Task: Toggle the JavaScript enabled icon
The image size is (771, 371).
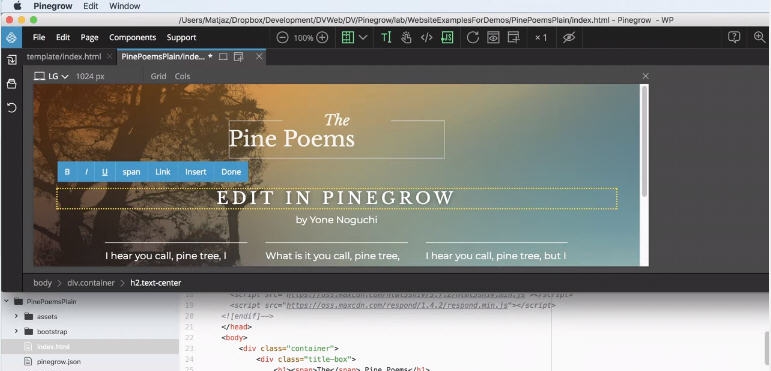Action: point(447,37)
